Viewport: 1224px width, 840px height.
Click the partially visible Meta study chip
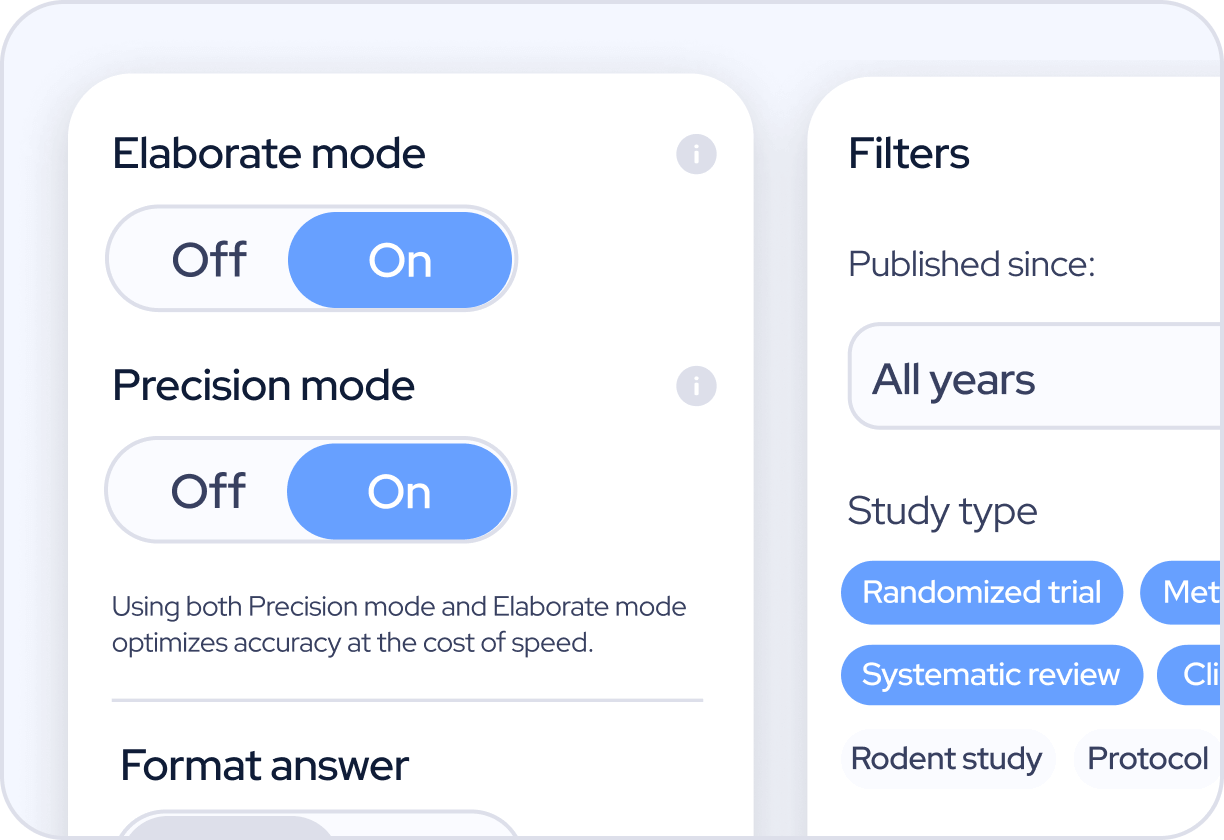(1185, 593)
